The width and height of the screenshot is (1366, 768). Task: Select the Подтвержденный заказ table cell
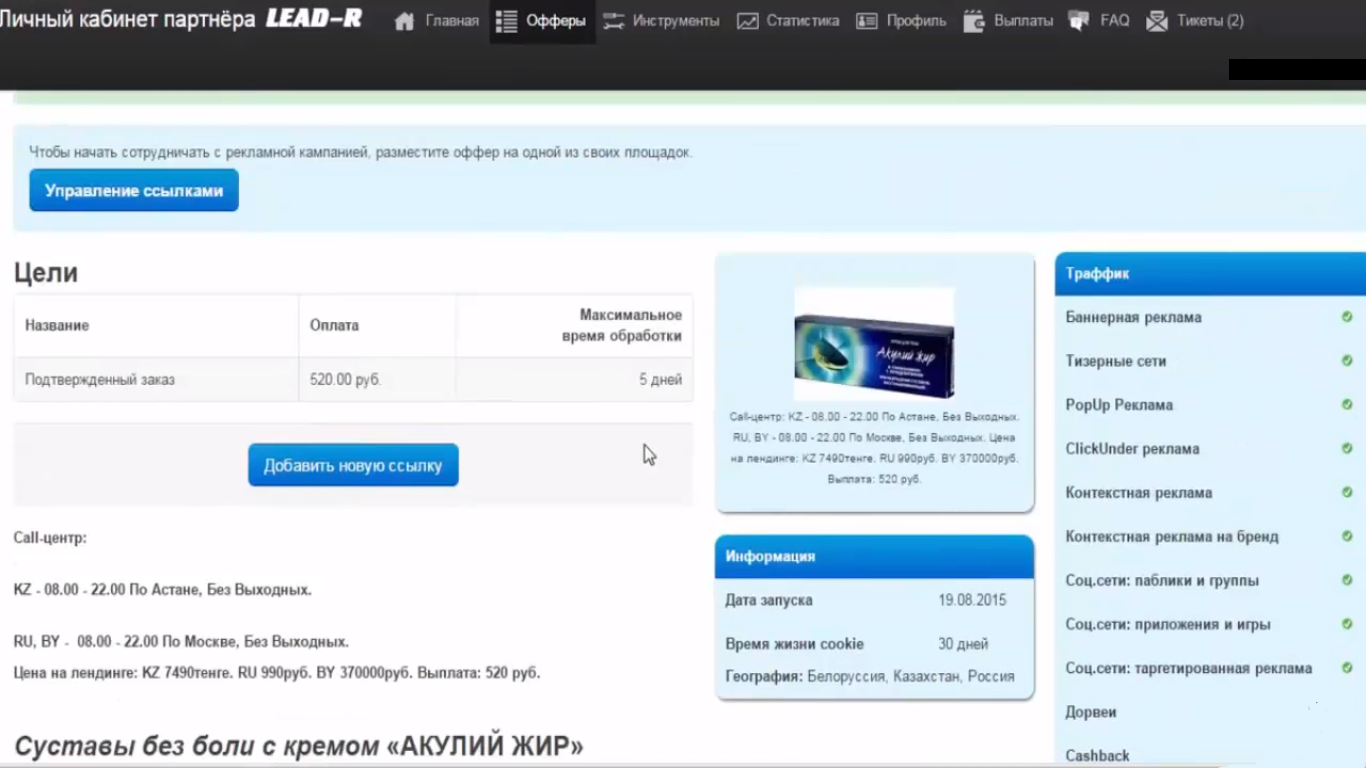pyautogui.click(x=156, y=380)
